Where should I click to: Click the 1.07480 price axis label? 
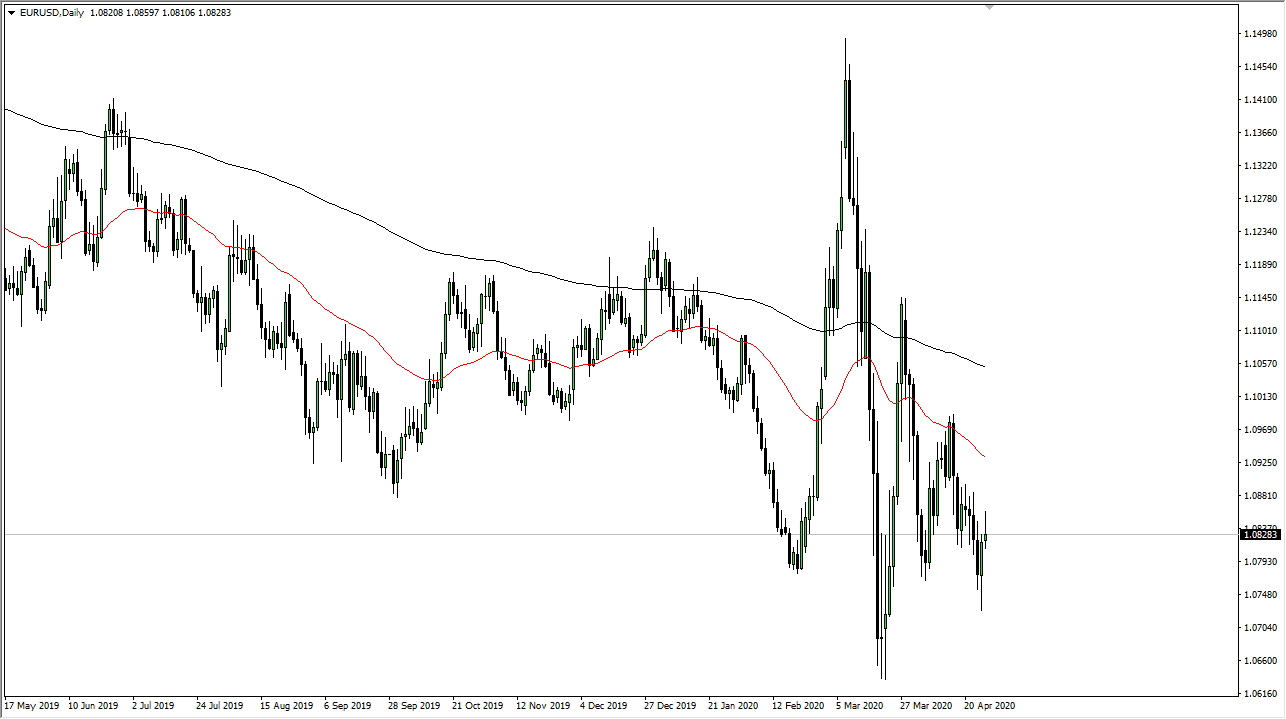[x=1261, y=595]
